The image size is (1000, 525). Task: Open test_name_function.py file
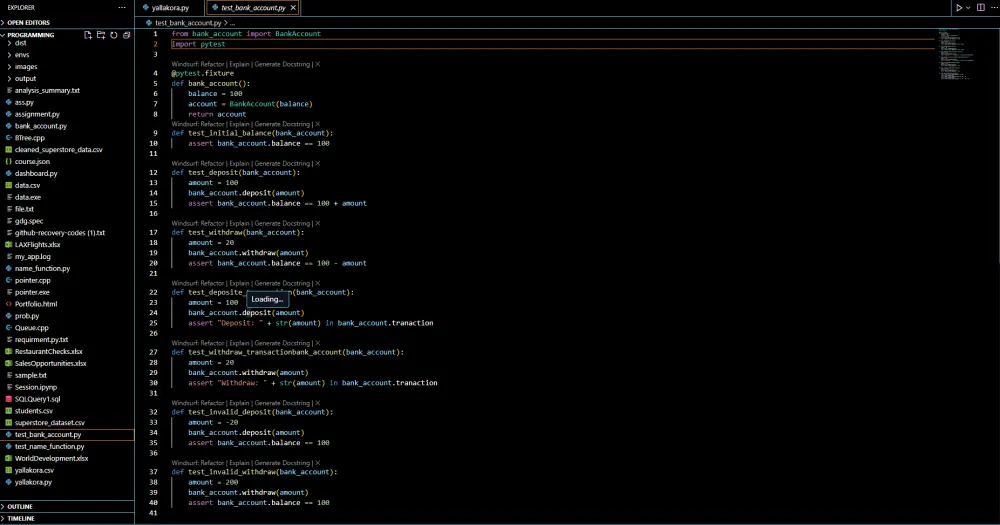(49, 447)
